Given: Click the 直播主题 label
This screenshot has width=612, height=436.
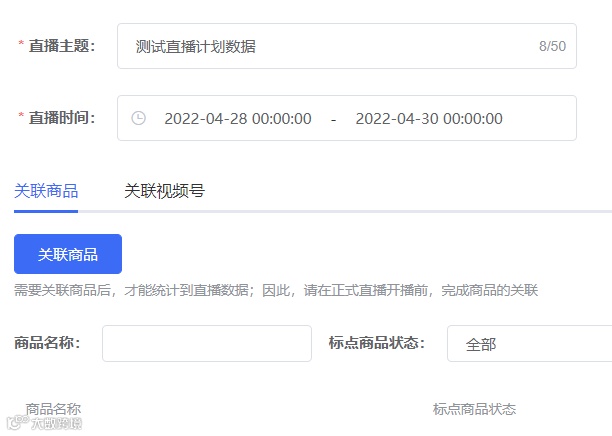Looking at the screenshot, I should 62,46.
